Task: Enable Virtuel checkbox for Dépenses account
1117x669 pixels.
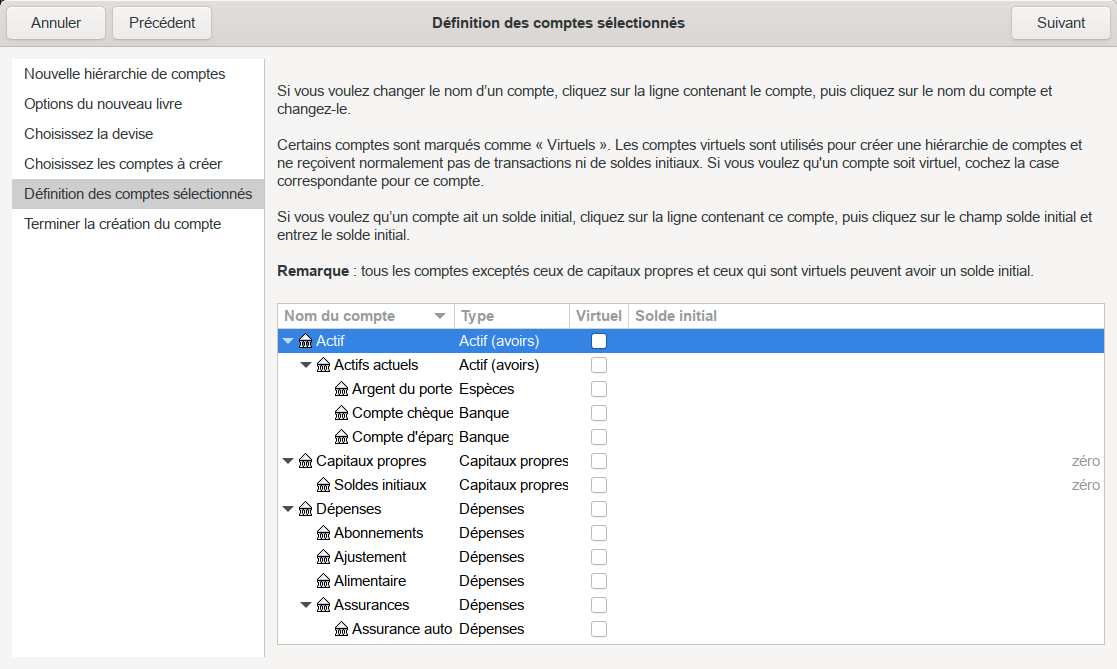Action: click(x=599, y=509)
